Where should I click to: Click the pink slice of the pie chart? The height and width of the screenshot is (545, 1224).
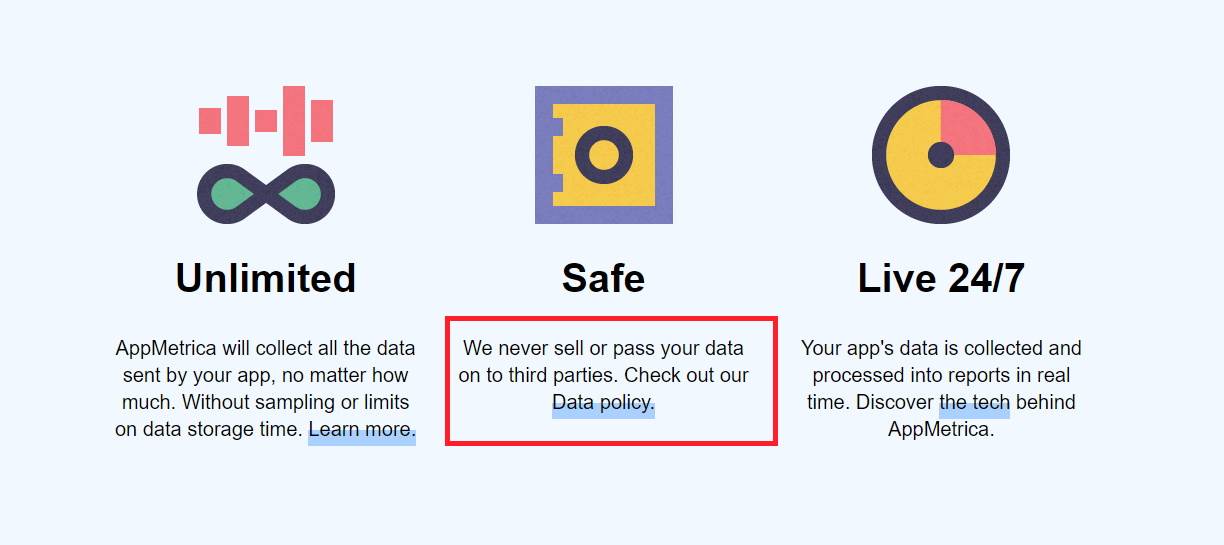(x=965, y=130)
